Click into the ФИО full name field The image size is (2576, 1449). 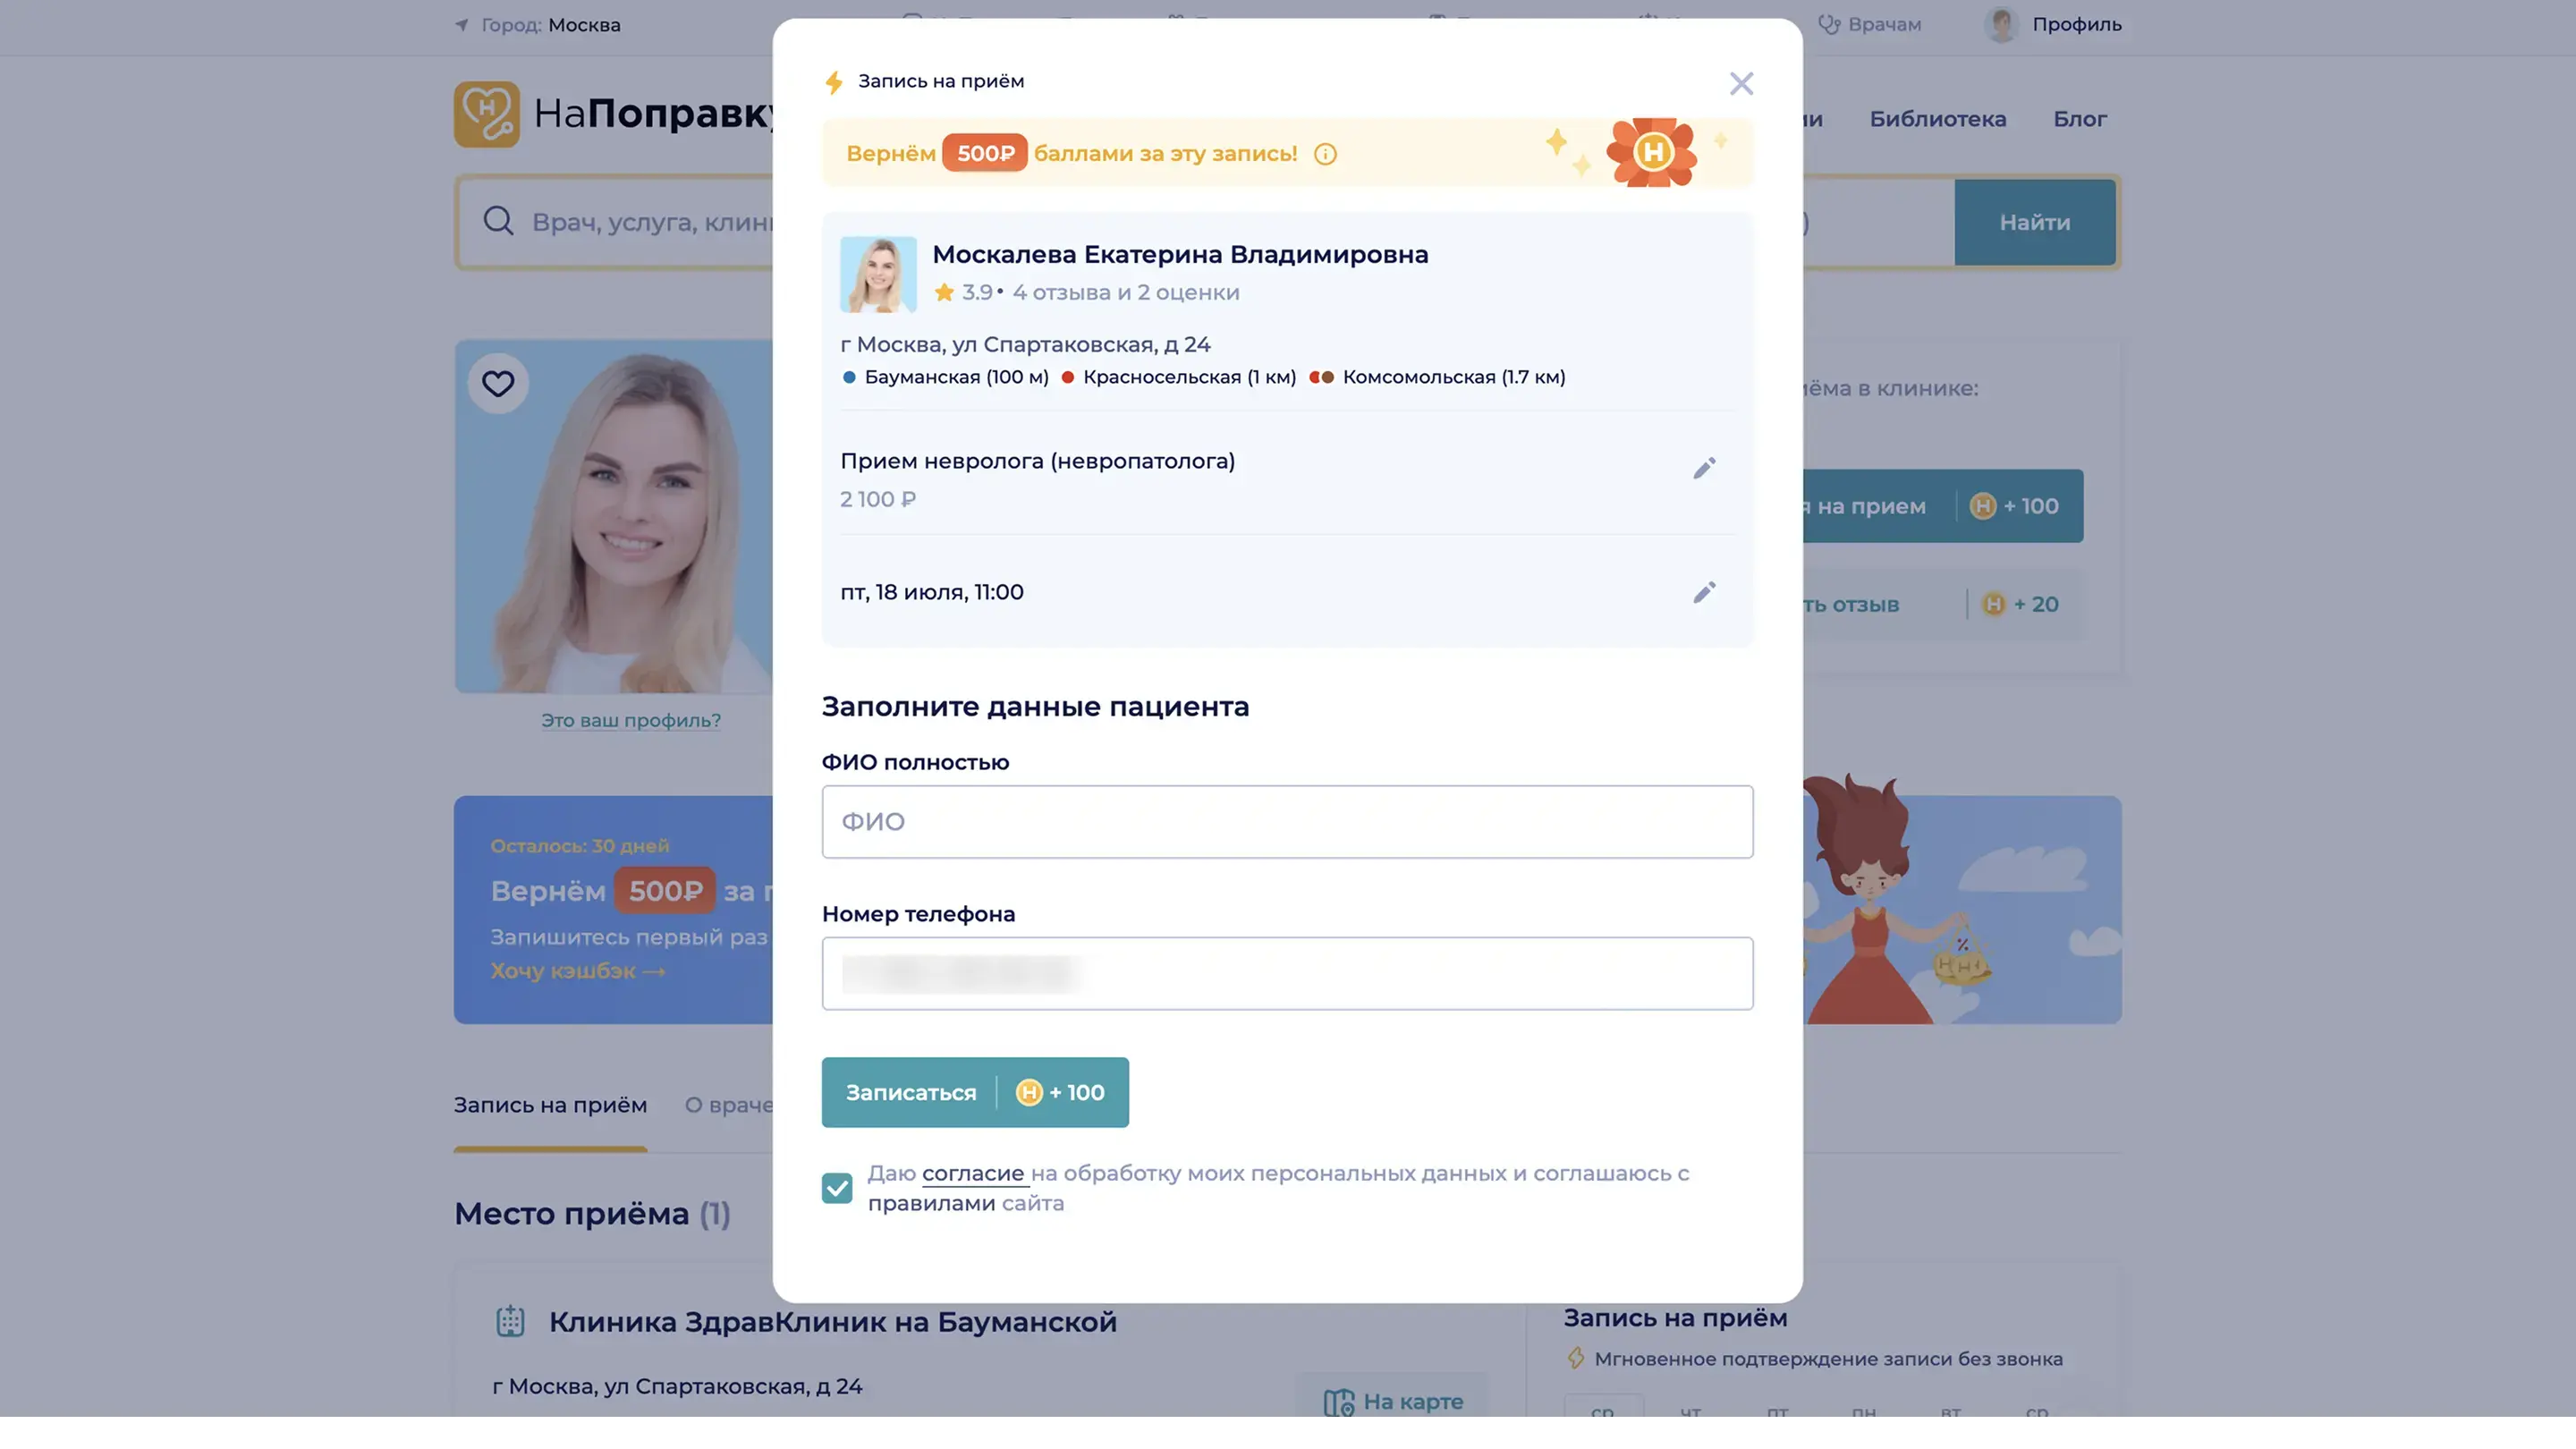click(1287, 821)
